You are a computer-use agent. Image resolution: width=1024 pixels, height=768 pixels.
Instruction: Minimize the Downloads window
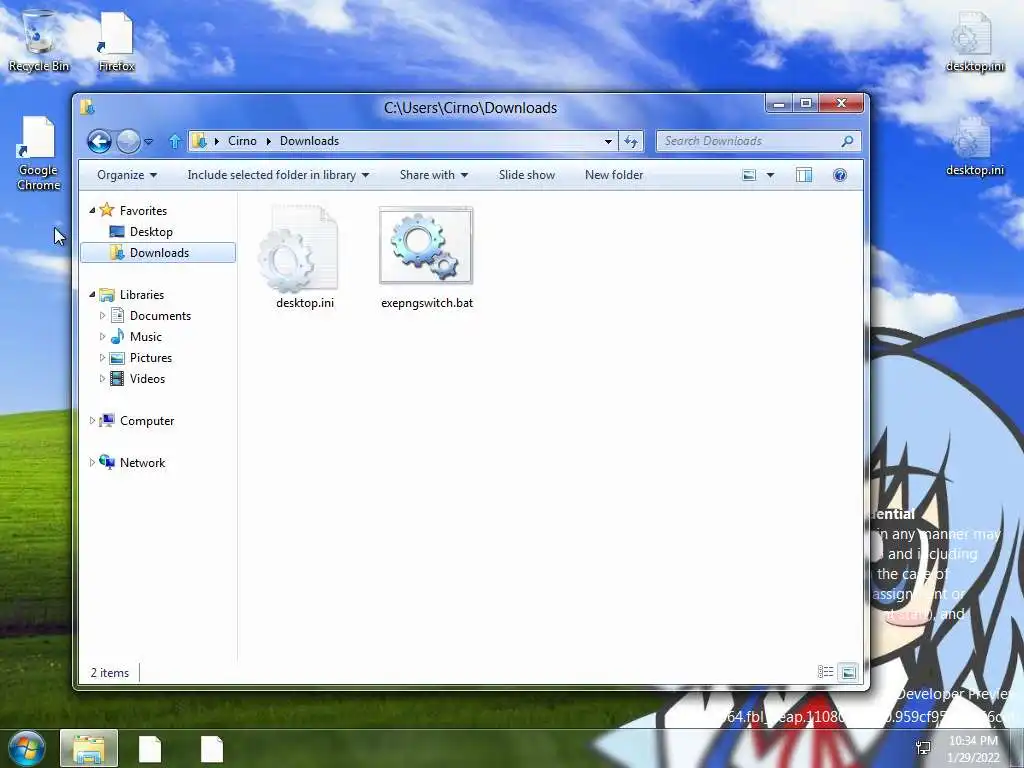click(778, 103)
